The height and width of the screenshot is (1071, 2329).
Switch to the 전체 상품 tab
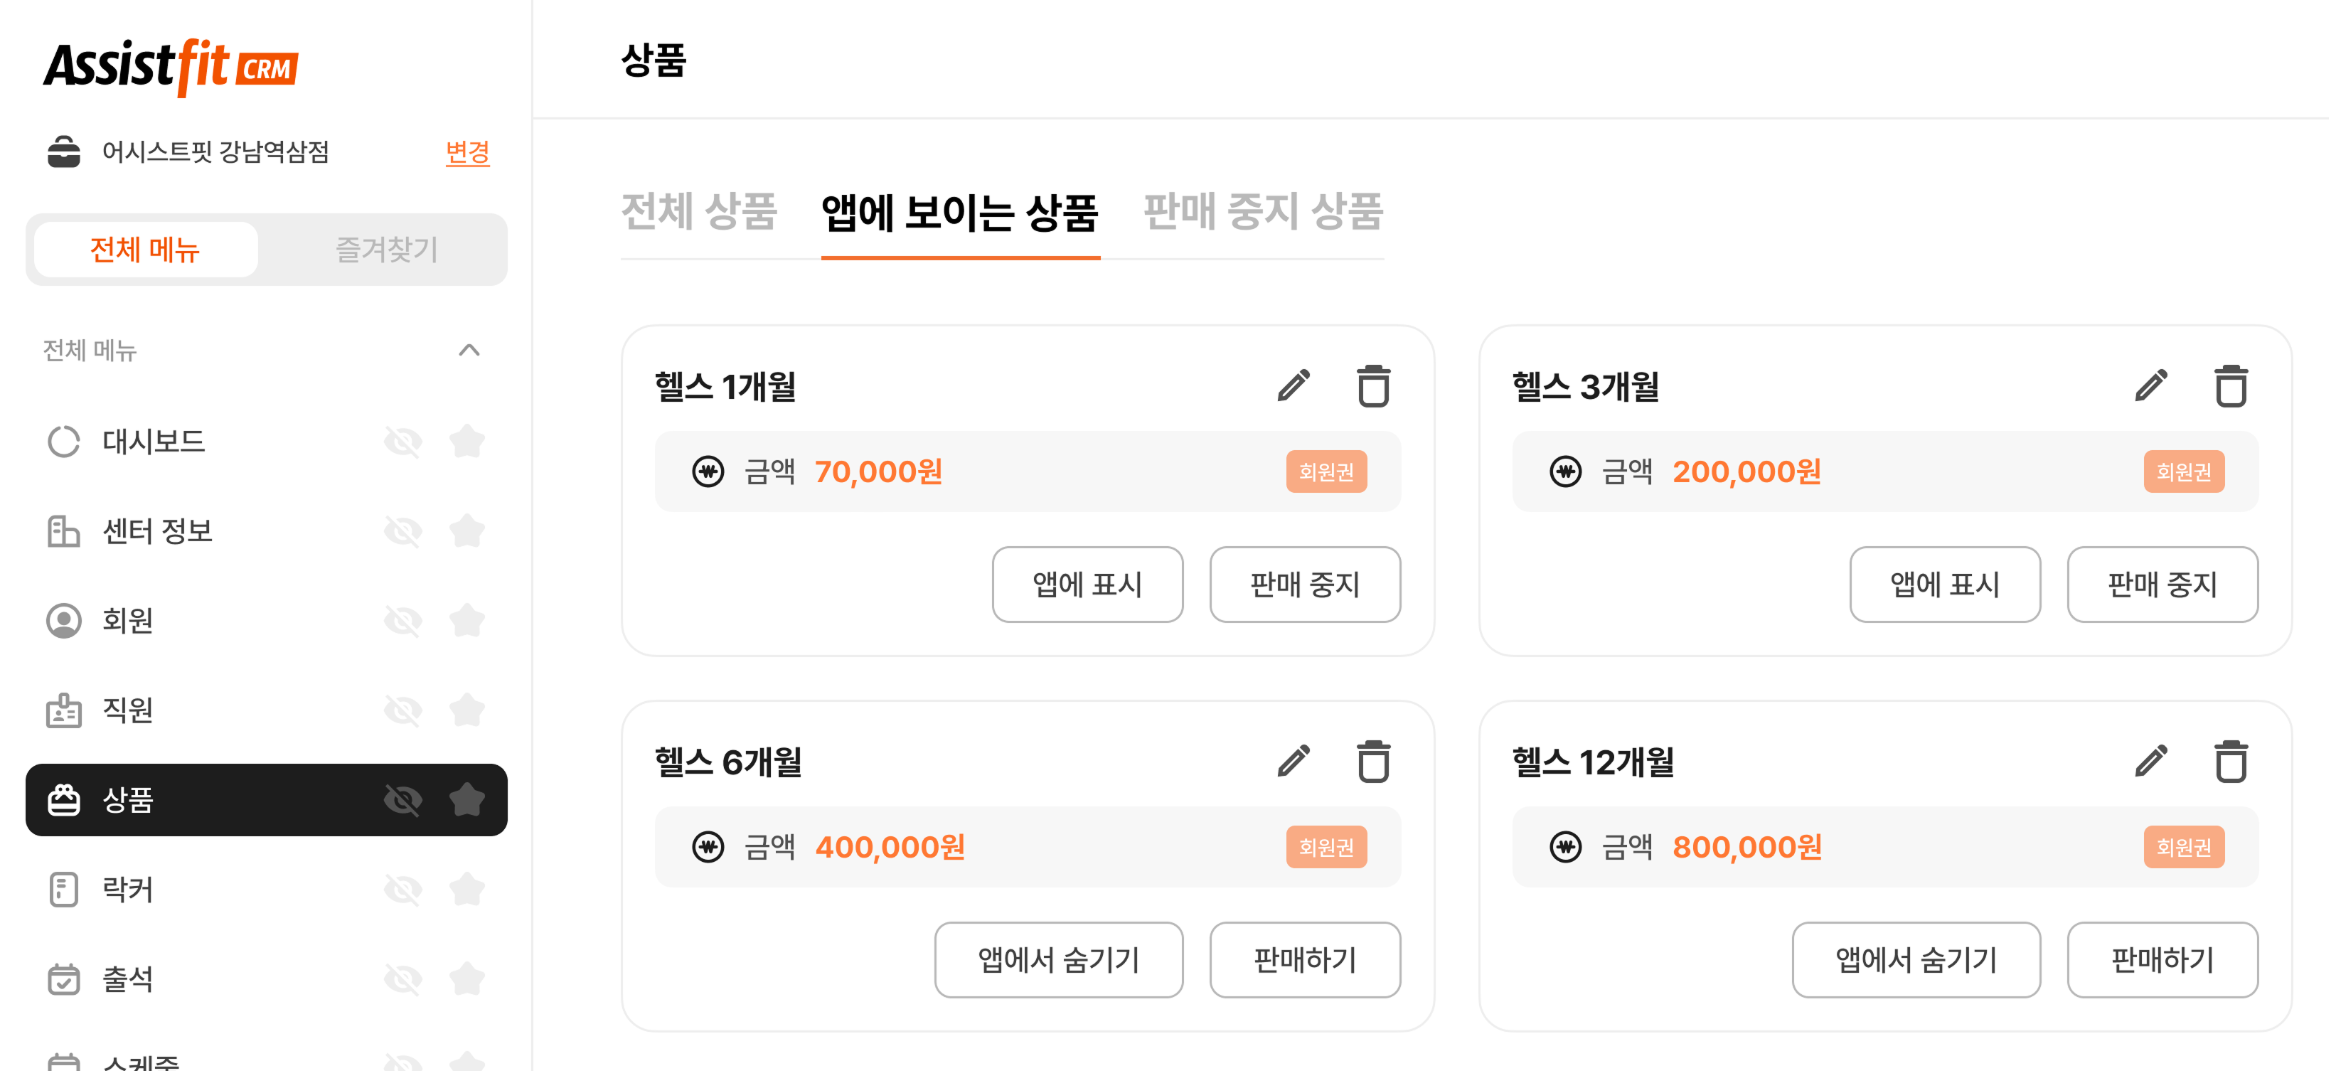click(699, 212)
